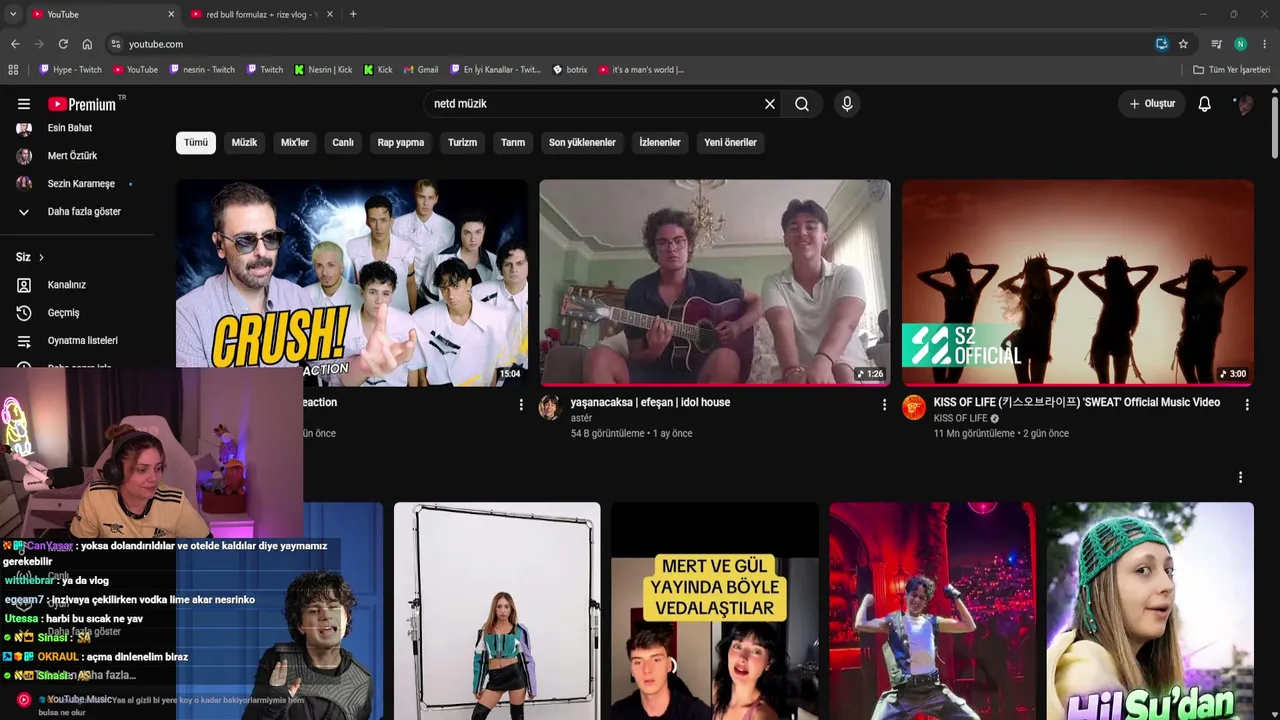Open the Tüm Yer İşaretleri bookmarks folder
1280x720 pixels.
point(1231,70)
